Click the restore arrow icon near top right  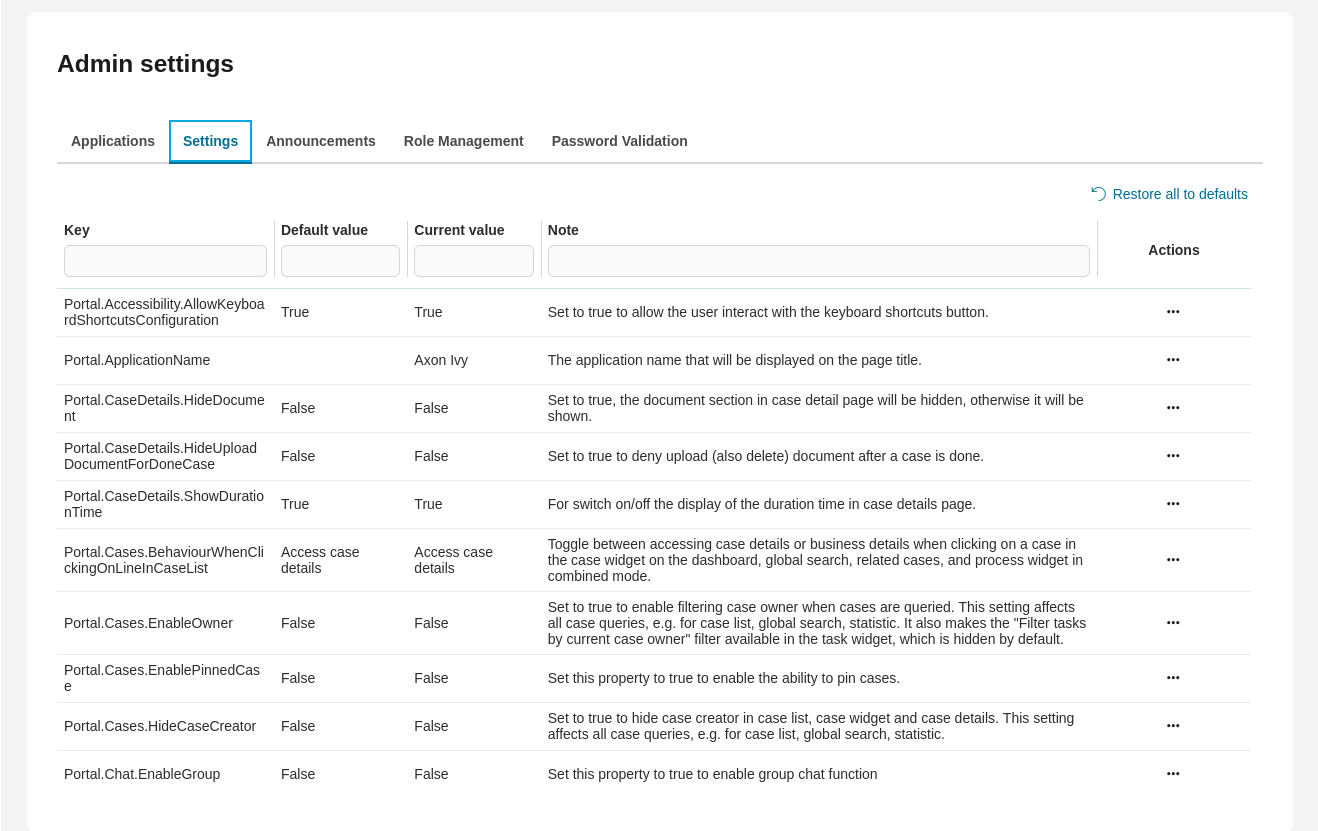click(1097, 193)
